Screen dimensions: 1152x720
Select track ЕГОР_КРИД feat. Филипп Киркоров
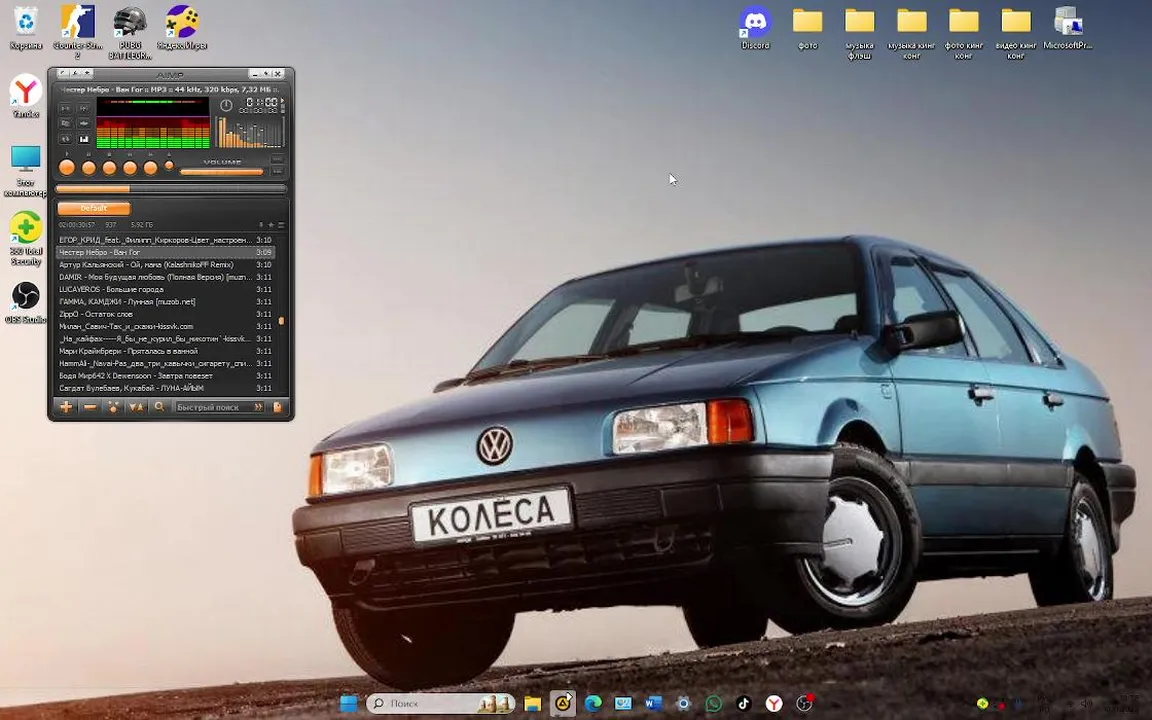click(x=165, y=240)
